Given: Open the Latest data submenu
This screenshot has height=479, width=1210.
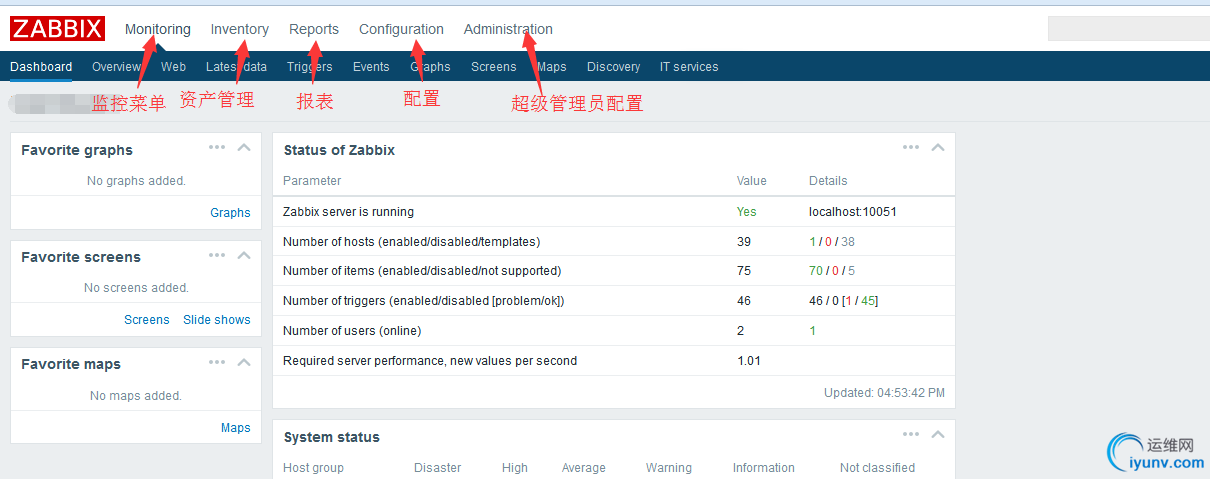Looking at the screenshot, I should pyautogui.click(x=236, y=67).
